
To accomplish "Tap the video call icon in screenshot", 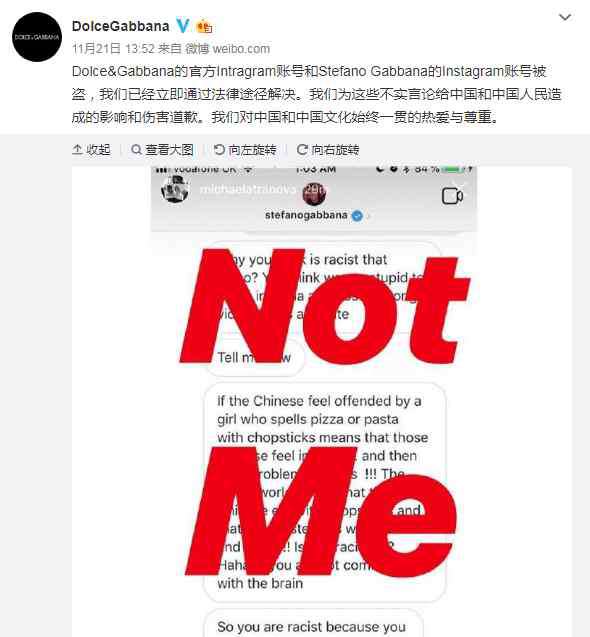I will [x=452, y=196].
